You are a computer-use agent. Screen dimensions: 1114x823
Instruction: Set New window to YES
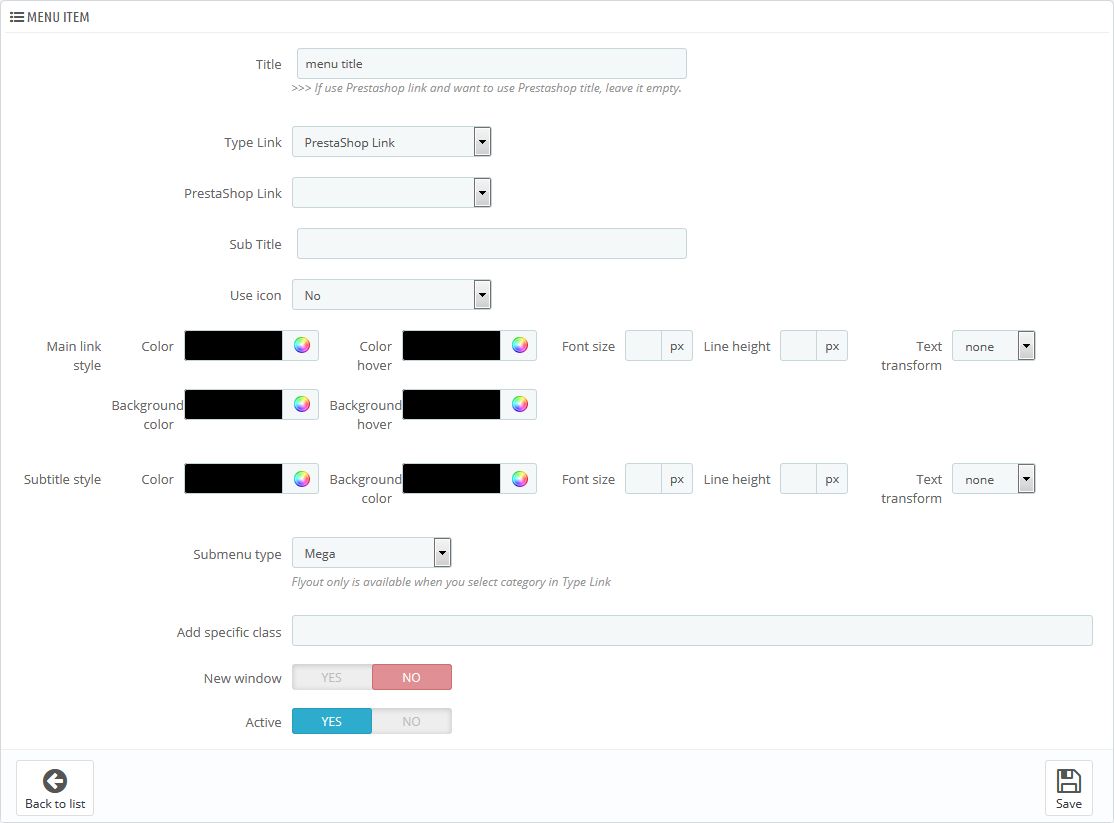tap(332, 678)
